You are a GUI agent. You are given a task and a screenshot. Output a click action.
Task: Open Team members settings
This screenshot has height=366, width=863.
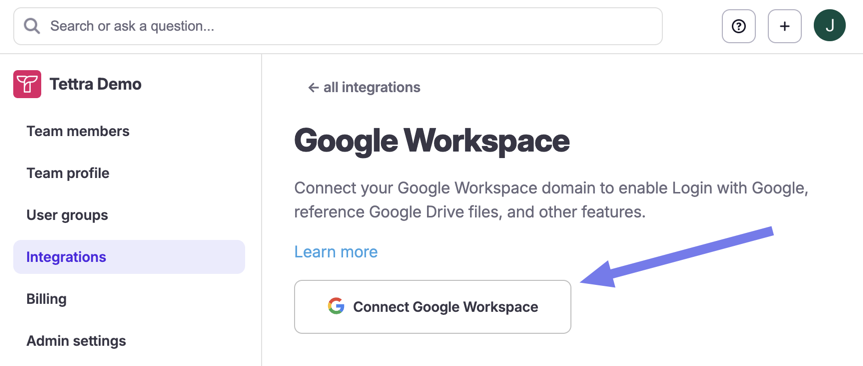[78, 132]
